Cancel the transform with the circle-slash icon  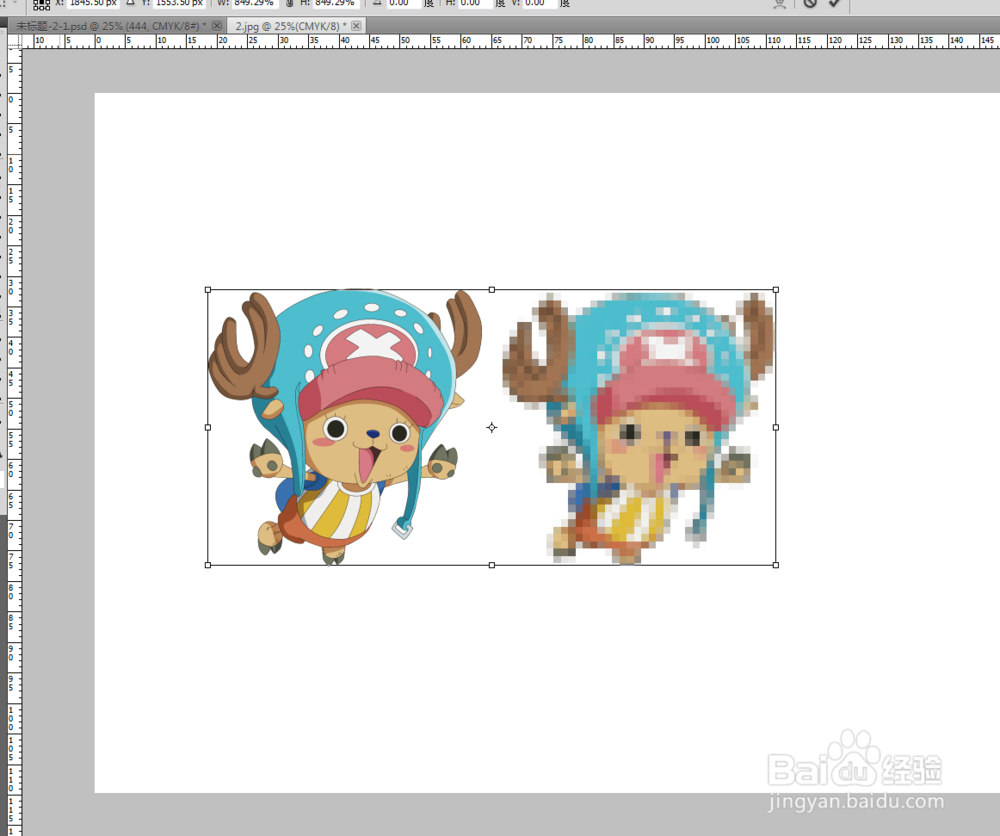point(810,3)
